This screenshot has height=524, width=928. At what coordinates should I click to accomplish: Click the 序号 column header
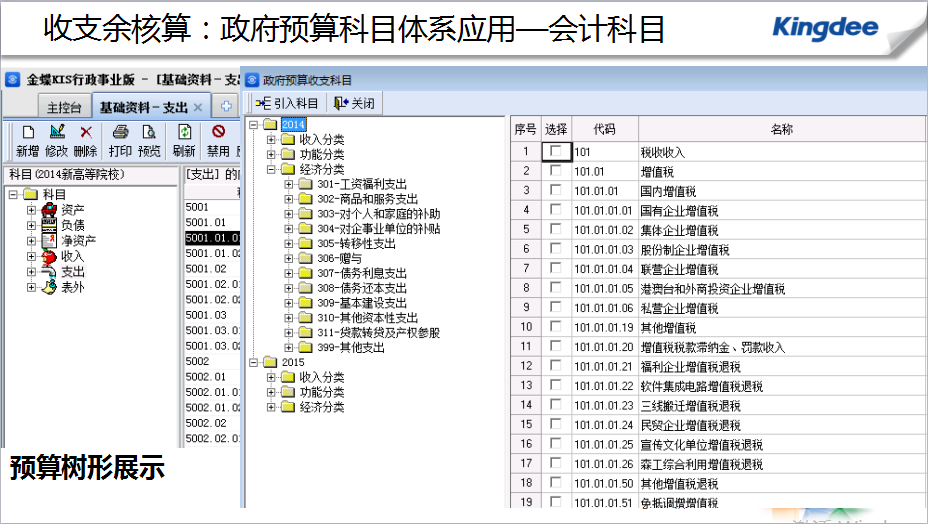click(x=526, y=129)
